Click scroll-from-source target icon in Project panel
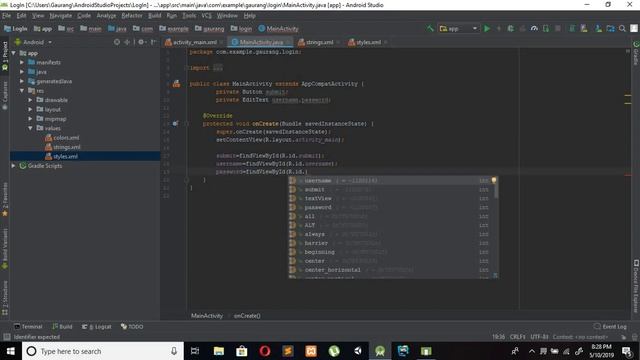The height and width of the screenshot is (360, 640). (x=117, y=42)
